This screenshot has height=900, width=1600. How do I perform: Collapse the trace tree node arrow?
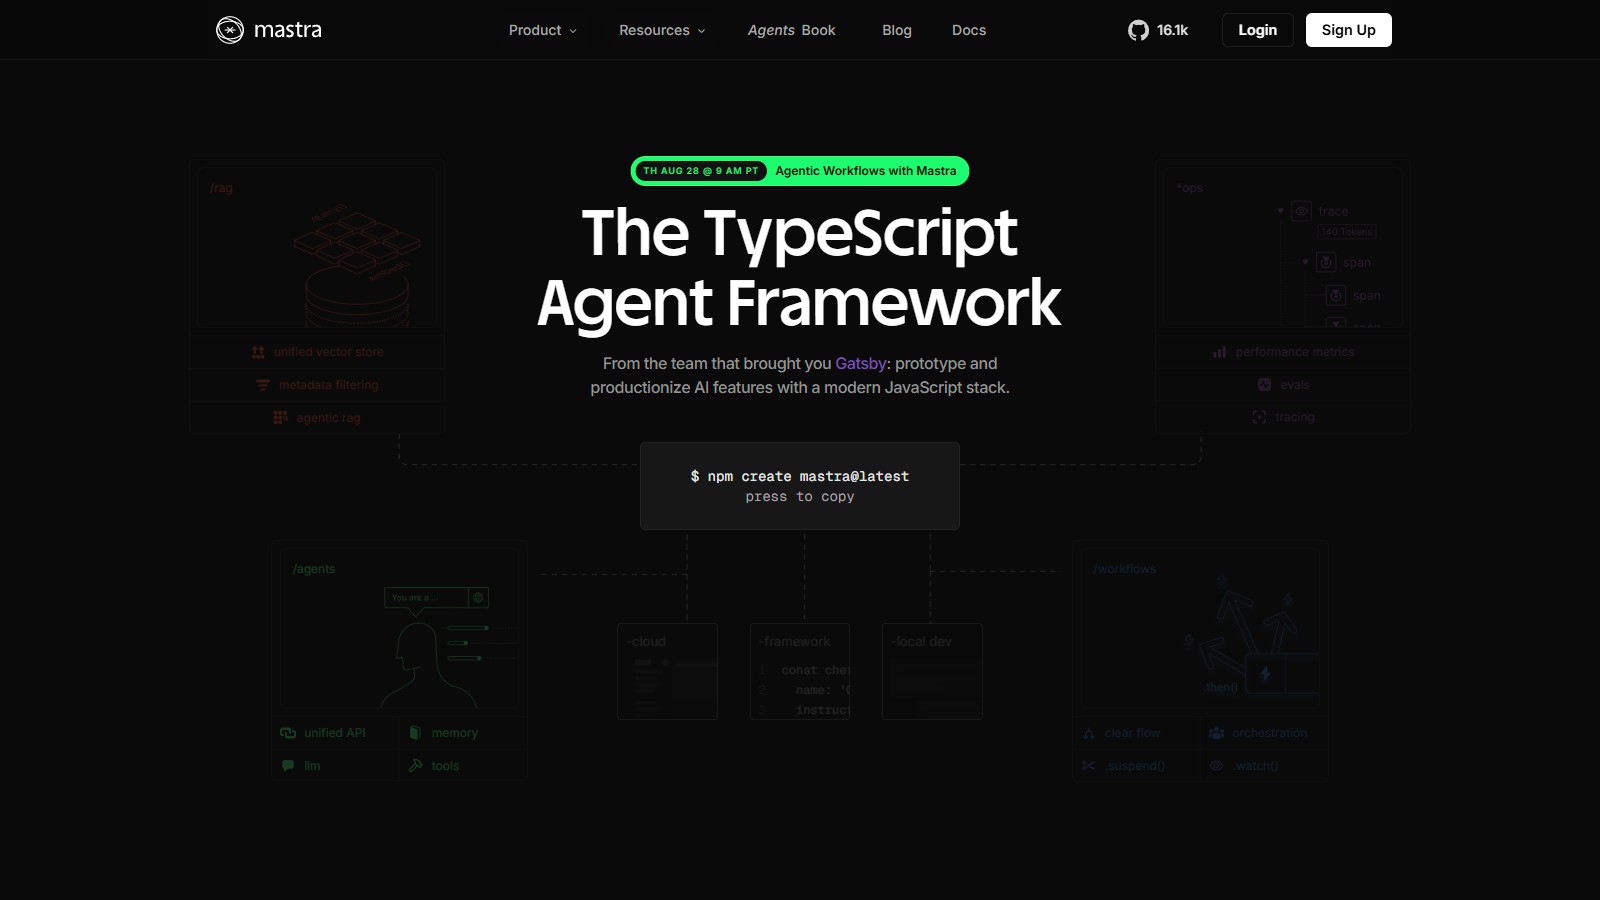tap(1281, 211)
